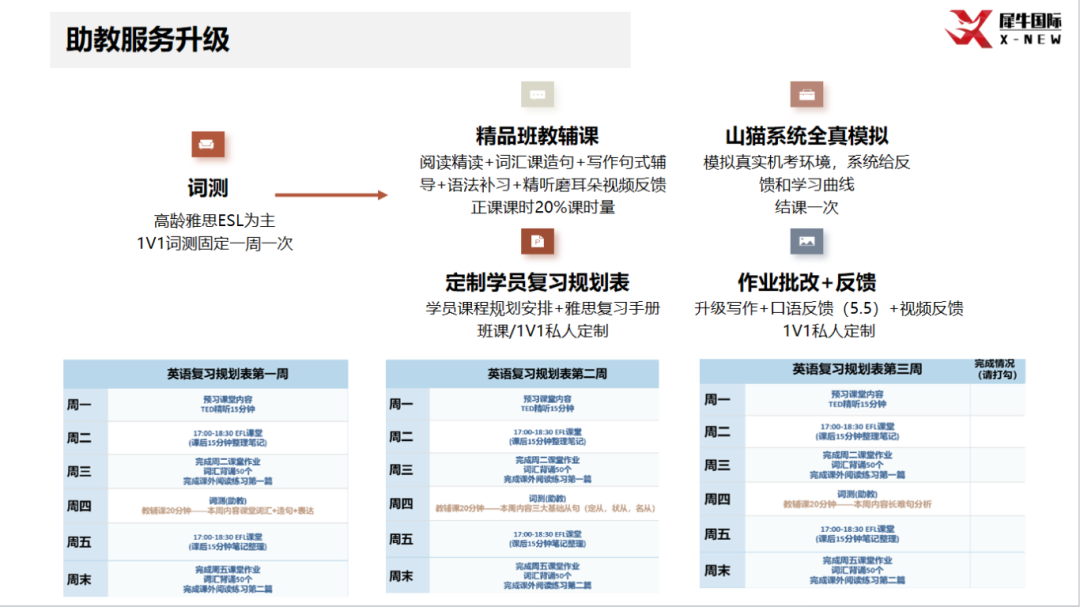Click the line 模拟真实机考环境，系统给反

click(x=807, y=162)
